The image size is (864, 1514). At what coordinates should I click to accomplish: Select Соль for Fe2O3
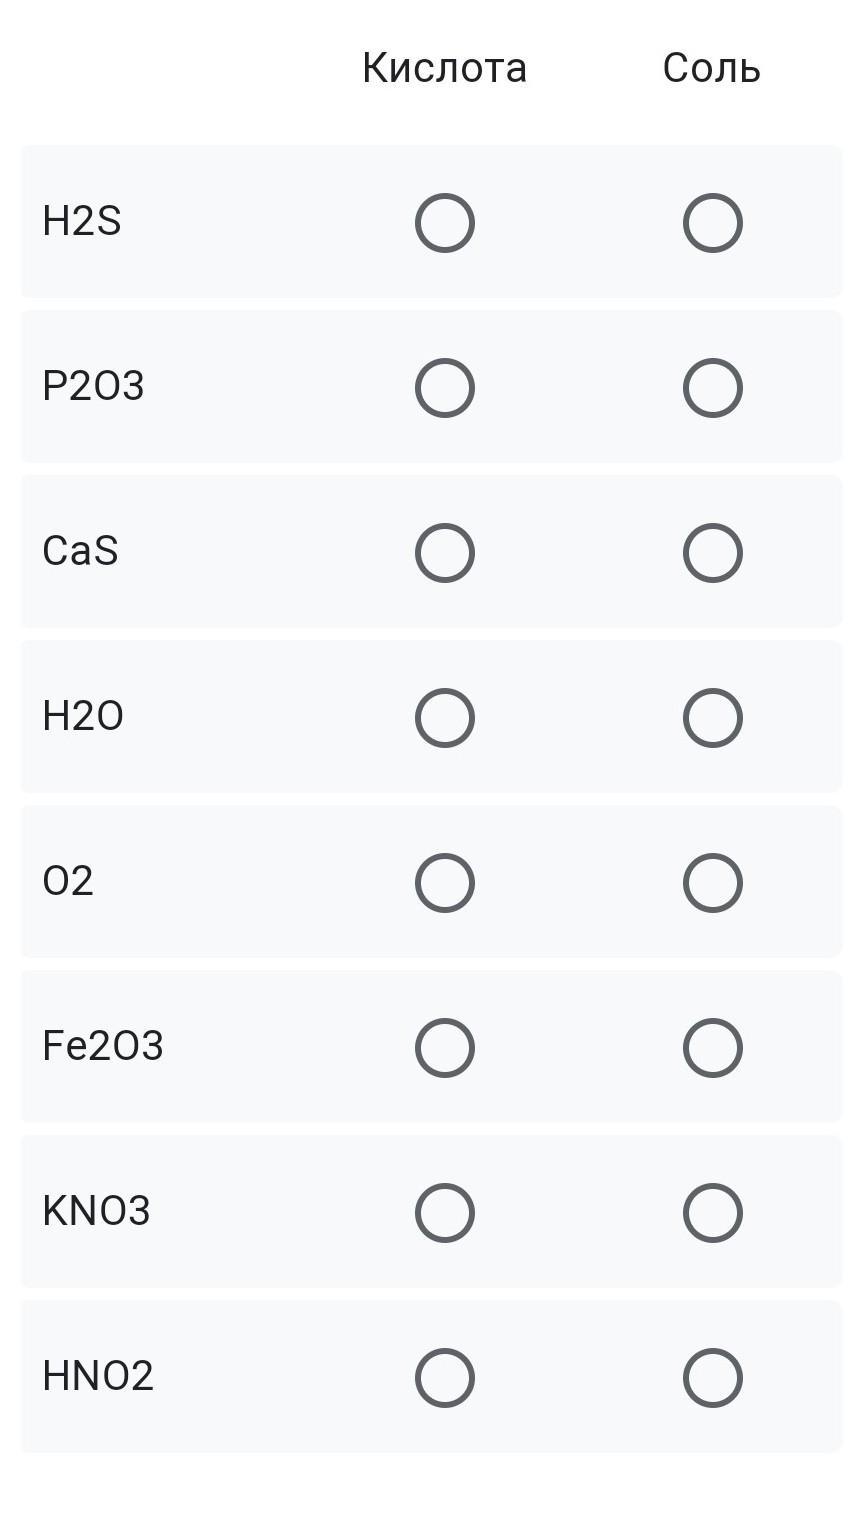712,1047
